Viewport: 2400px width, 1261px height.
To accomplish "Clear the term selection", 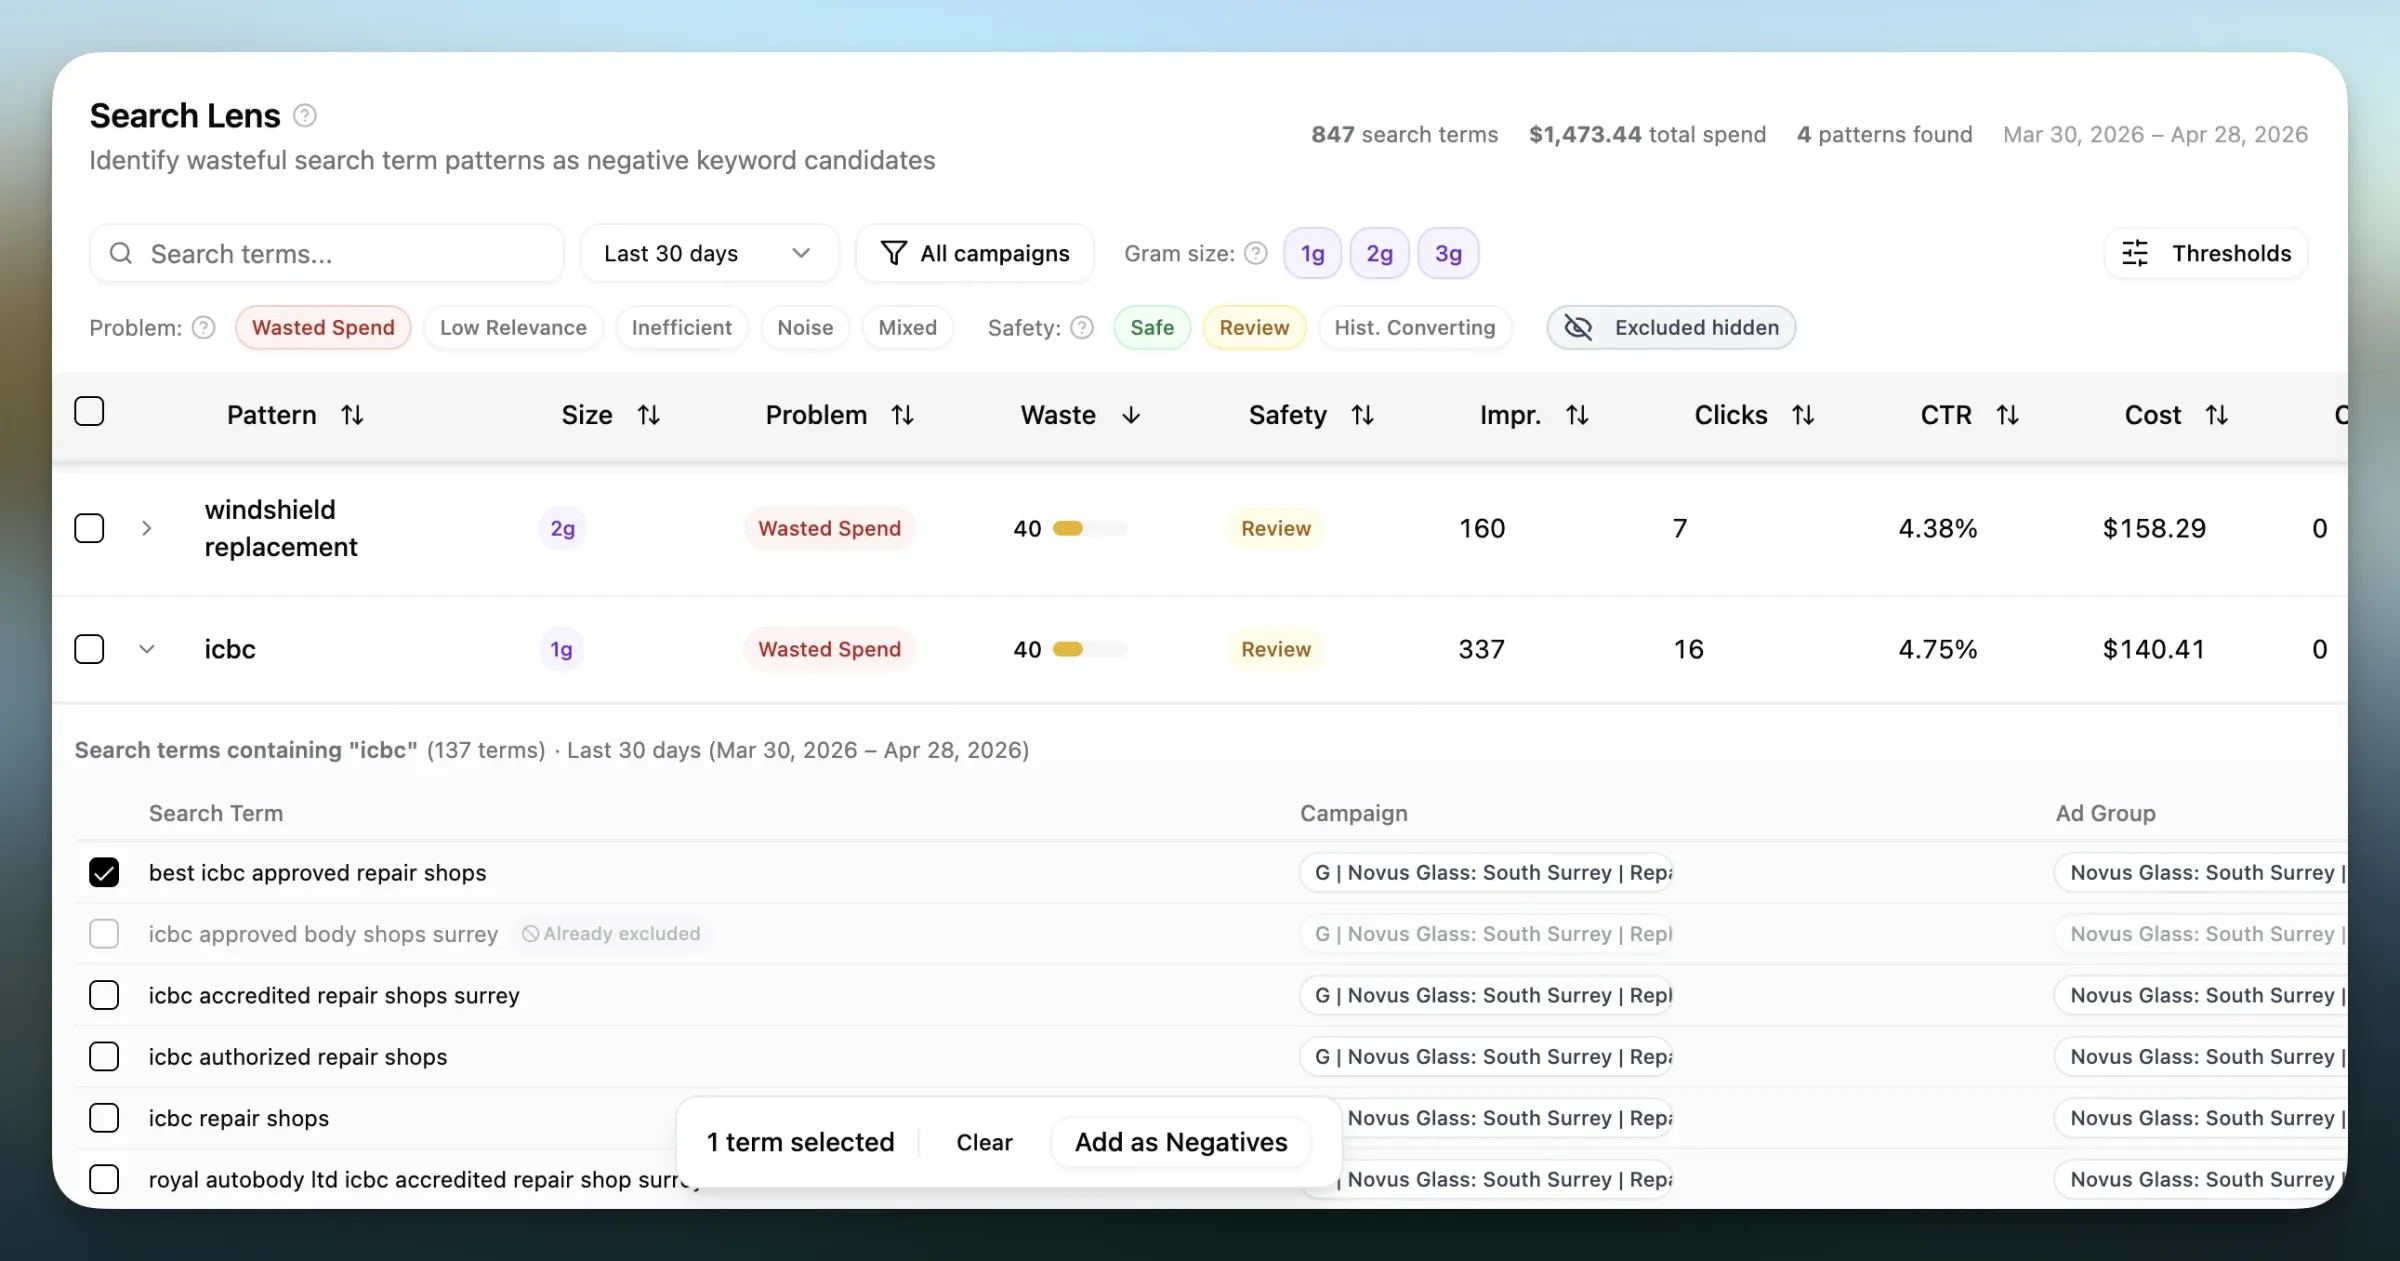I will point(984,1142).
